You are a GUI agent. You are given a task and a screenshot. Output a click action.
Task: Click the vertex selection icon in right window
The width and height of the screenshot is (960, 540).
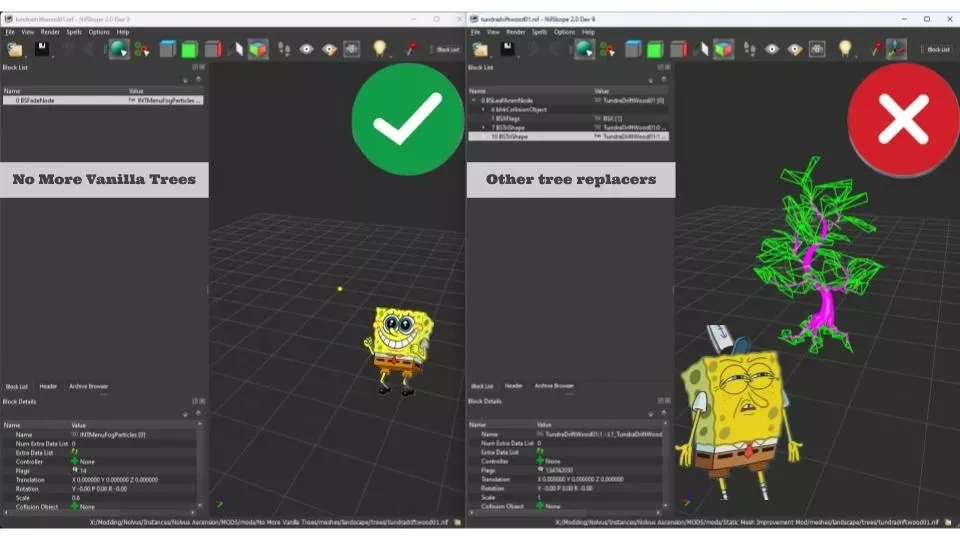607,49
